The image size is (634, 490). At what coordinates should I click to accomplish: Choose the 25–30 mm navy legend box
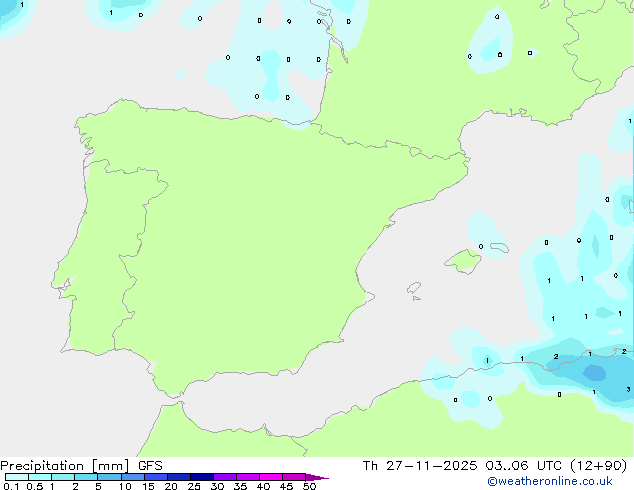(x=202, y=477)
